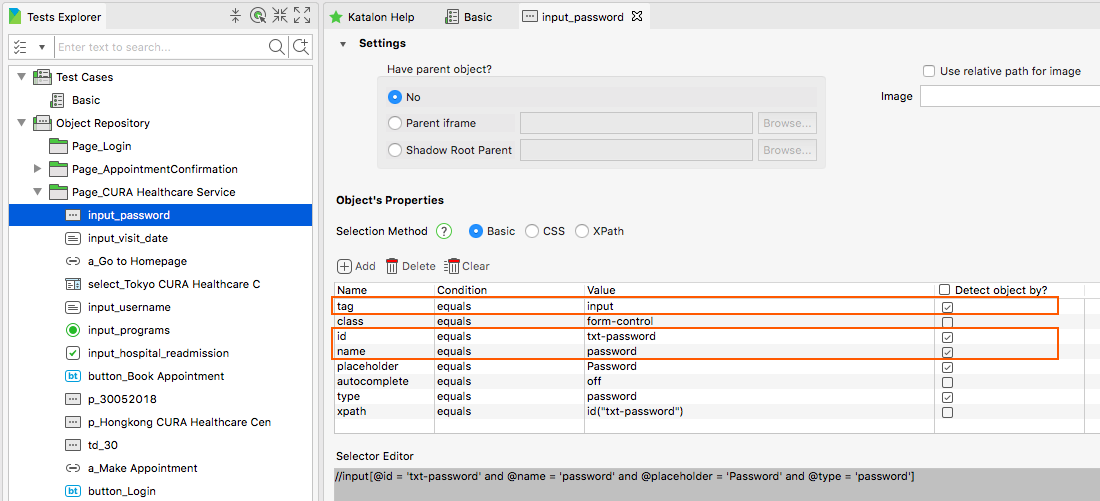
Task: Select the Basic selection method radio
Action: click(x=476, y=231)
